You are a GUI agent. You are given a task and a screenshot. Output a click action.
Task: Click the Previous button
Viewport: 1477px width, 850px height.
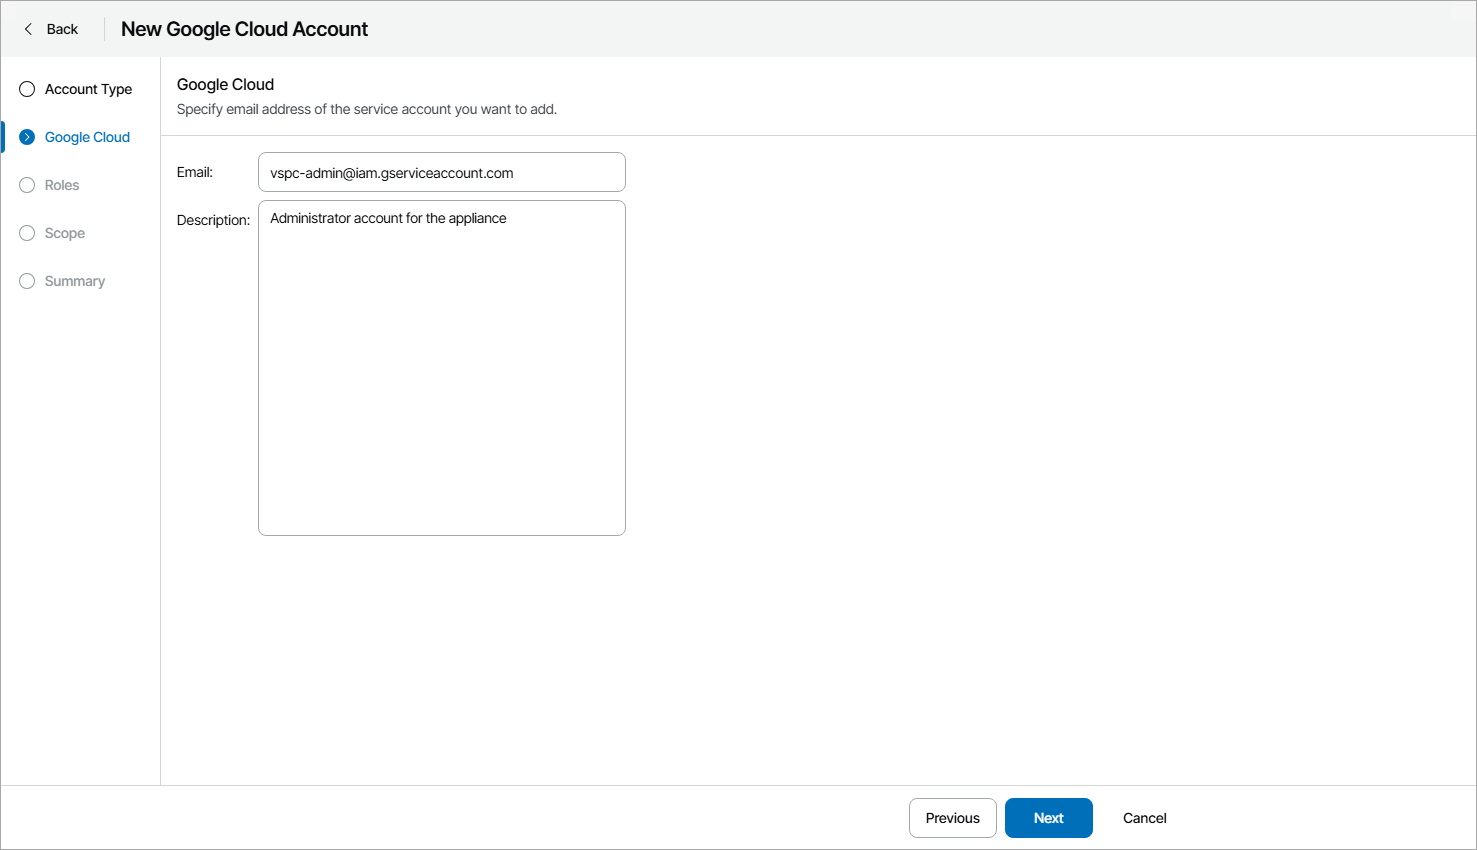click(952, 817)
